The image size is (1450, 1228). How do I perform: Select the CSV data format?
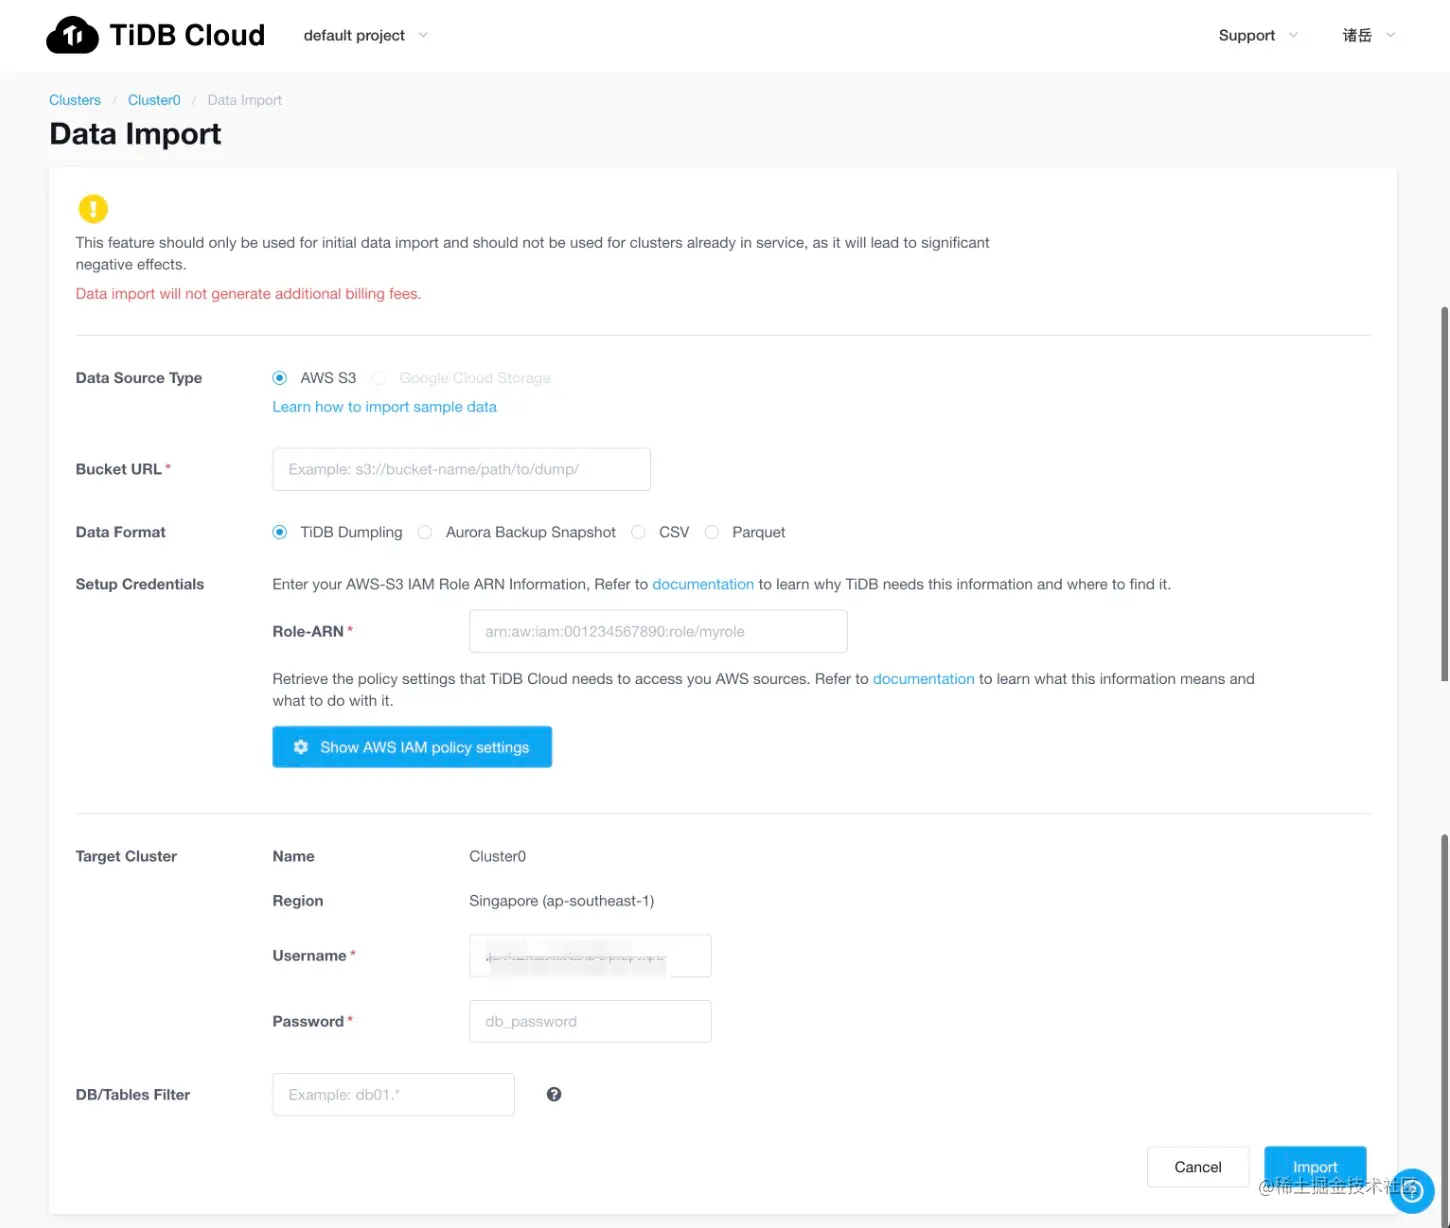(638, 532)
